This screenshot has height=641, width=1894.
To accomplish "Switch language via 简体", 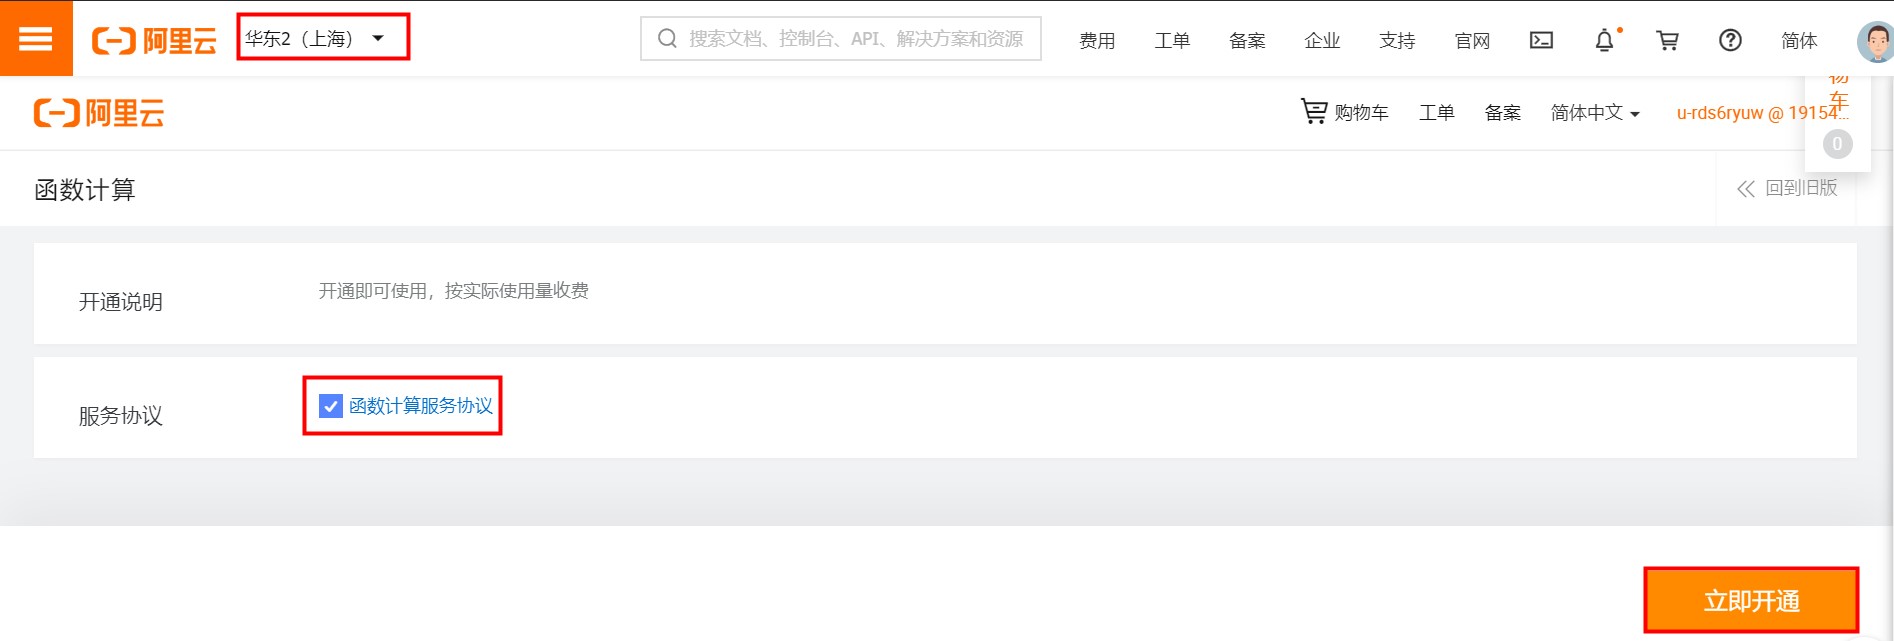I will [x=1799, y=41].
